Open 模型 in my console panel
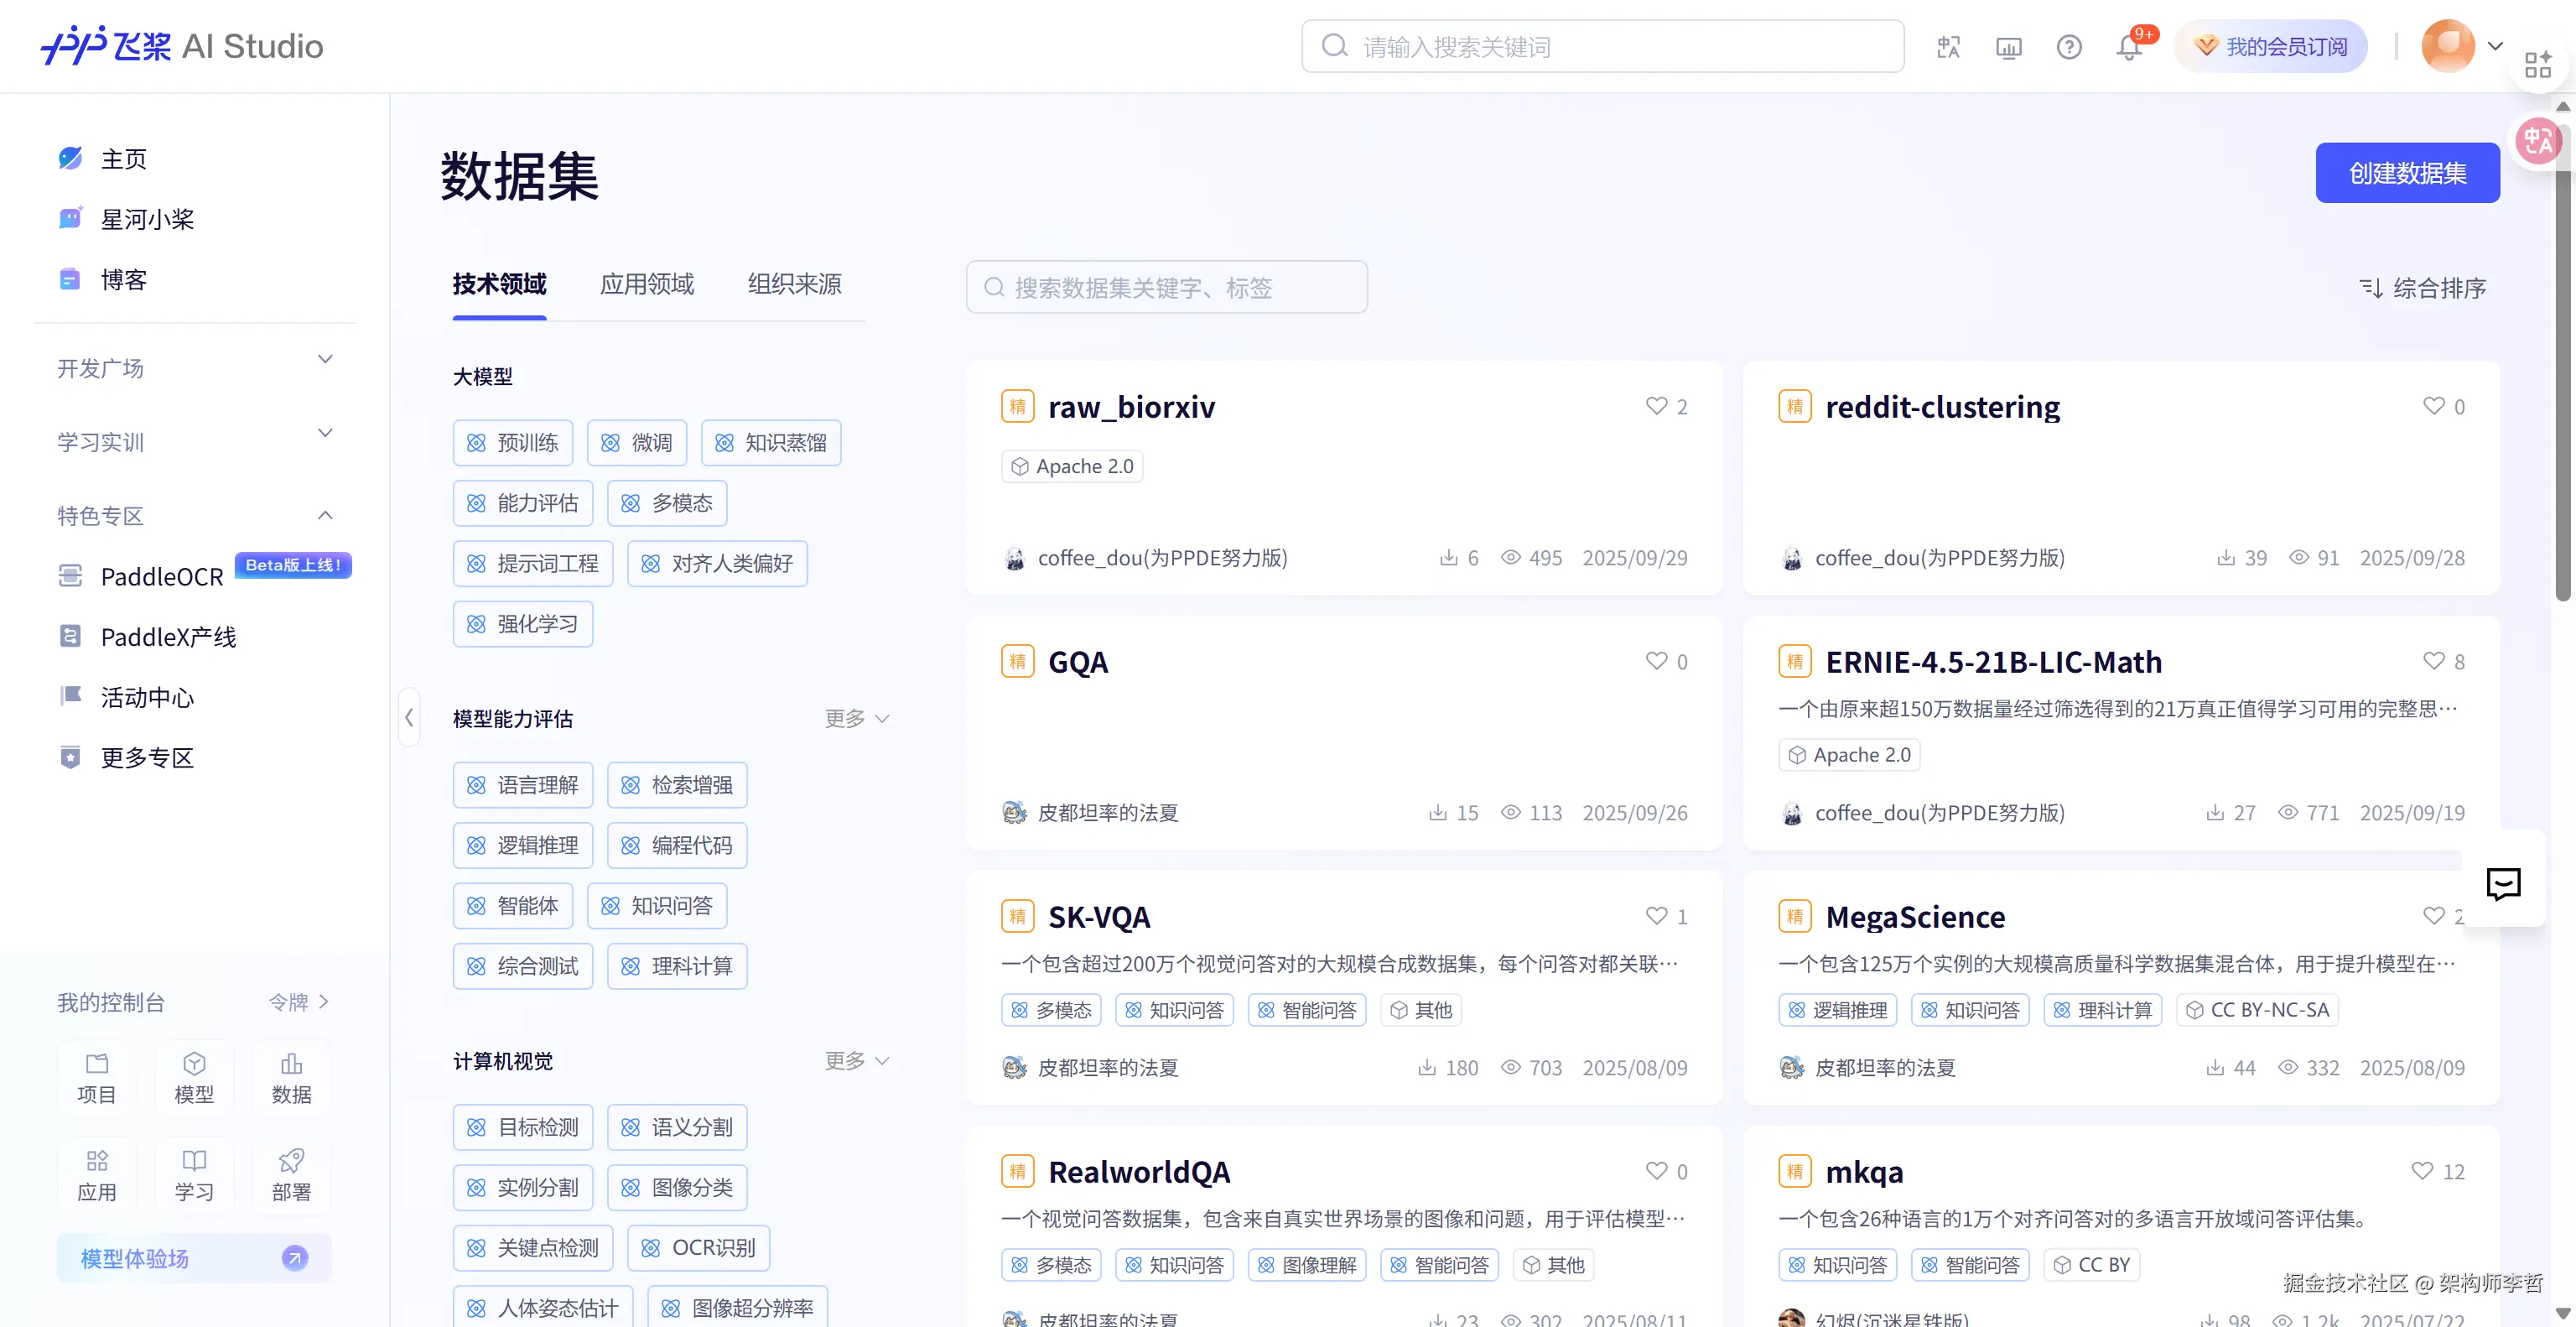Viewport: 2576px width, 1327px height. click(x=194, y=1078)
